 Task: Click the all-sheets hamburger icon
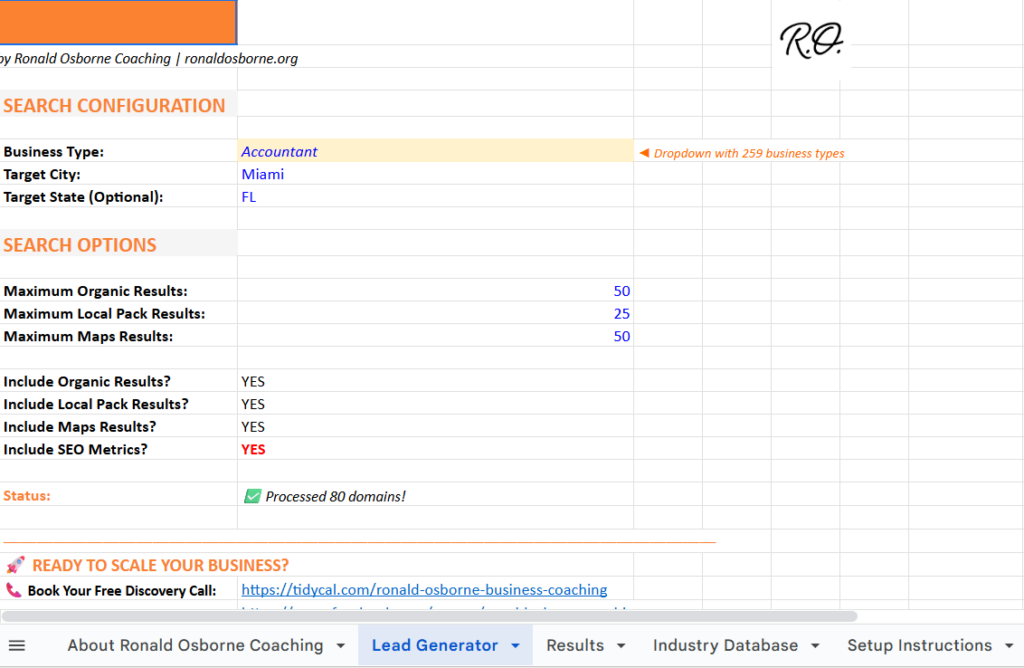coord(17,645)
